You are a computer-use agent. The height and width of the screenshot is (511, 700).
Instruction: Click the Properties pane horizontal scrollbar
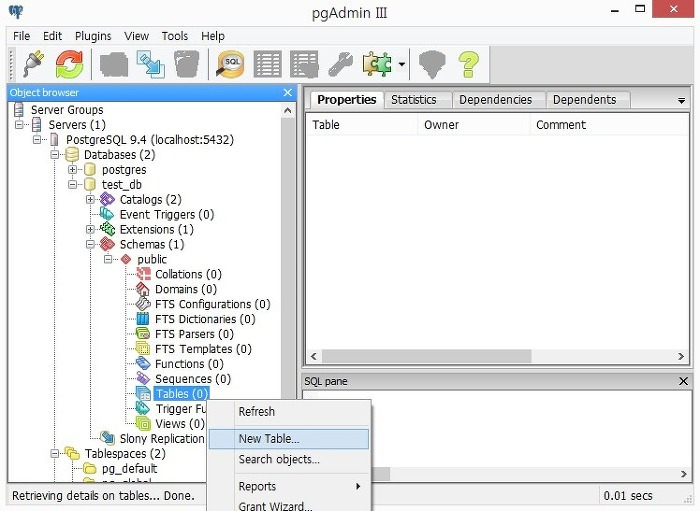pos(426,356)
